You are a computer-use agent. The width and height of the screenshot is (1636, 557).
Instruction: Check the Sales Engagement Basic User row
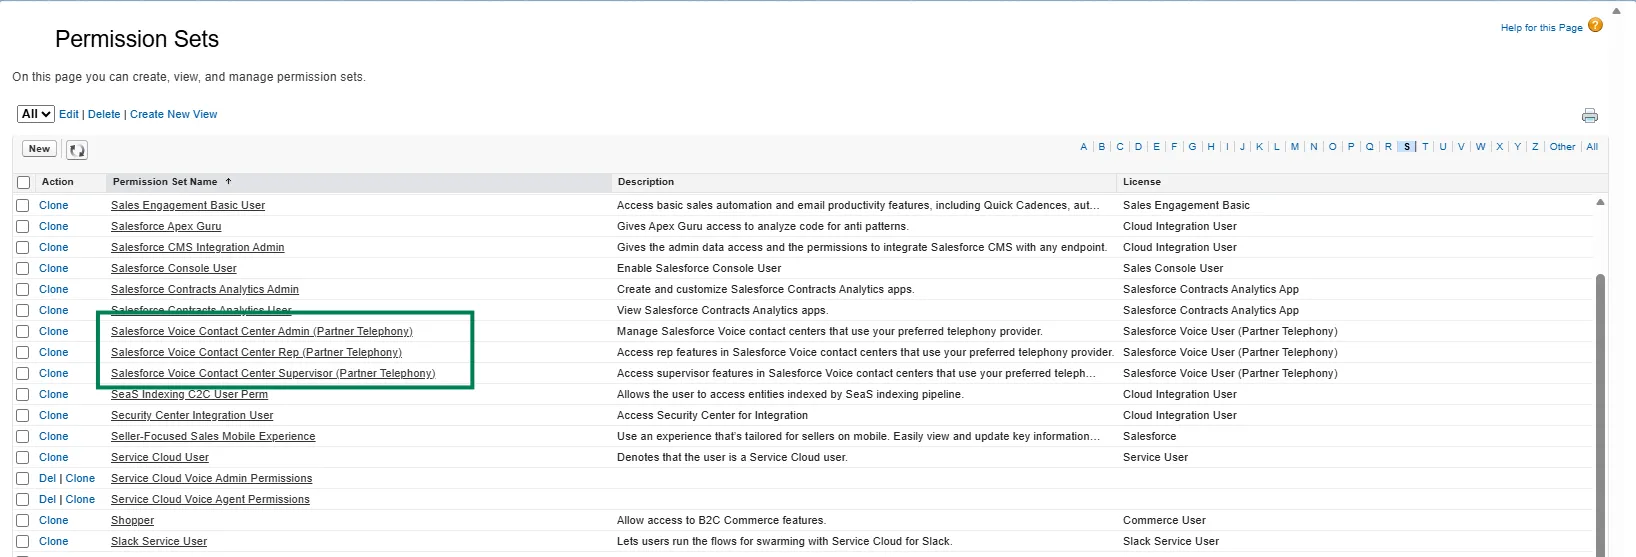pyautogui.click(x=23, y=205)
